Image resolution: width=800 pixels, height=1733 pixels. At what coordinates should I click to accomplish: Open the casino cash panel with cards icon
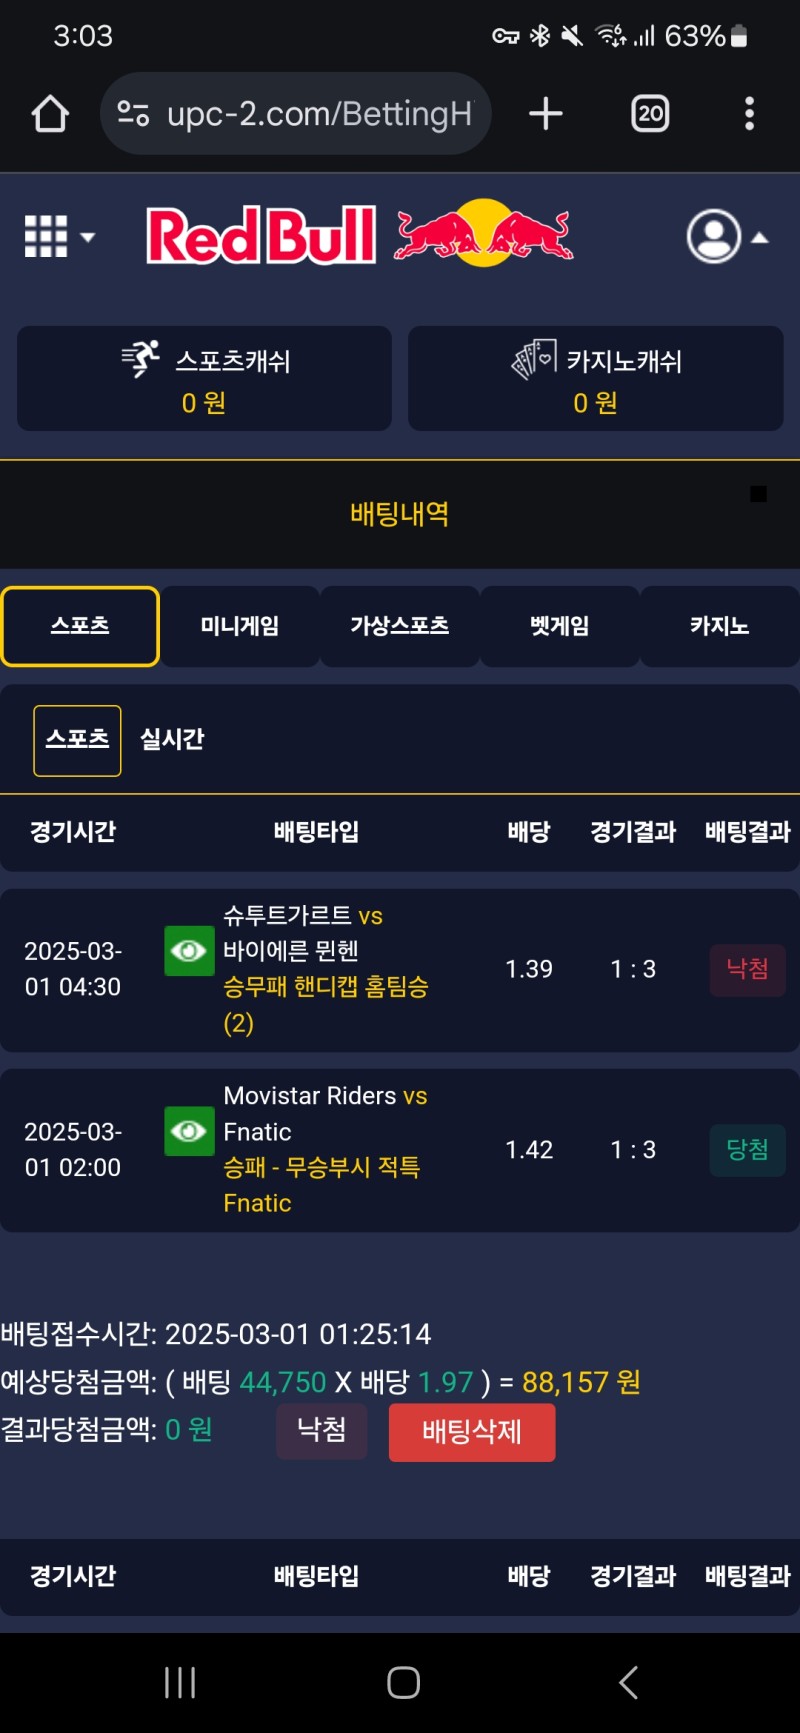point(595,379)
